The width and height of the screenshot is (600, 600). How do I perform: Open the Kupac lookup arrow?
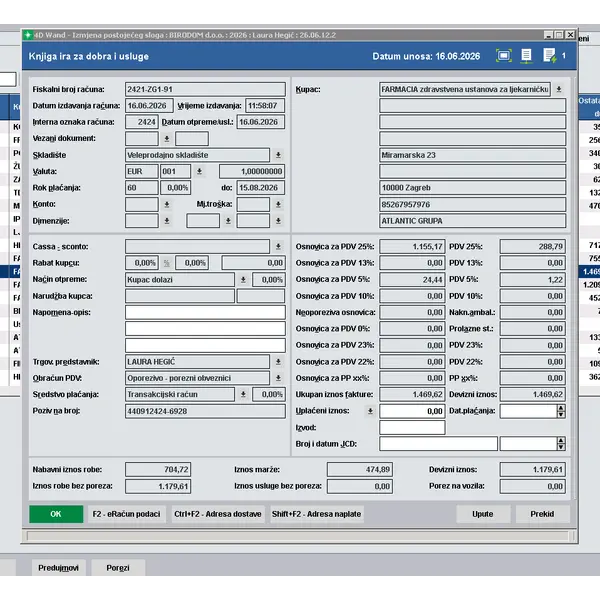[559, 89]
